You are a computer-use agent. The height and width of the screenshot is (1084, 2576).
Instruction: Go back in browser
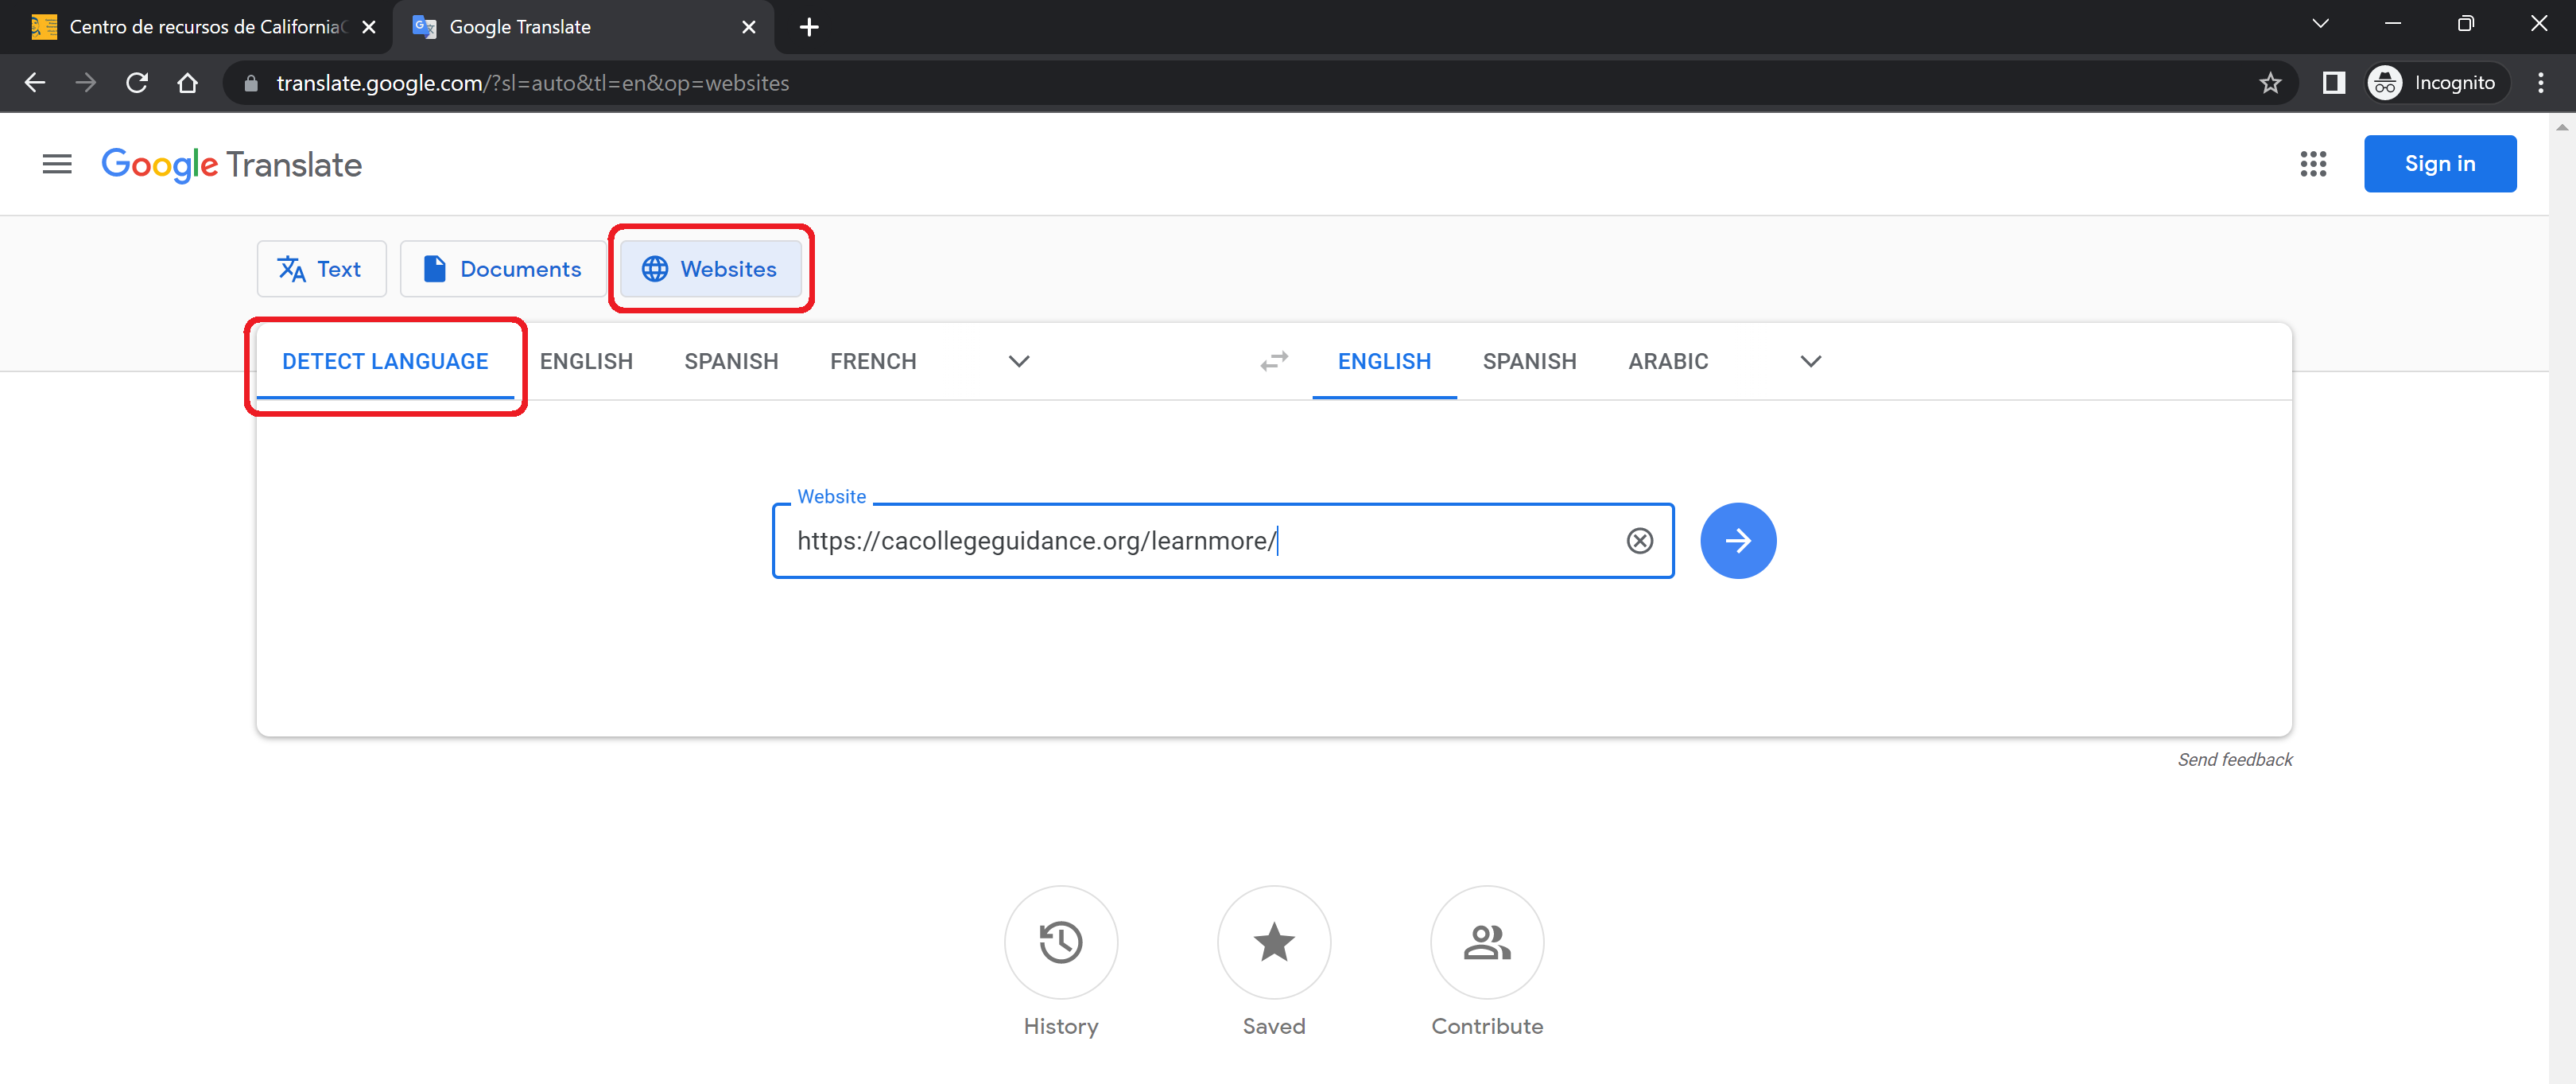[x=35, y=83]
